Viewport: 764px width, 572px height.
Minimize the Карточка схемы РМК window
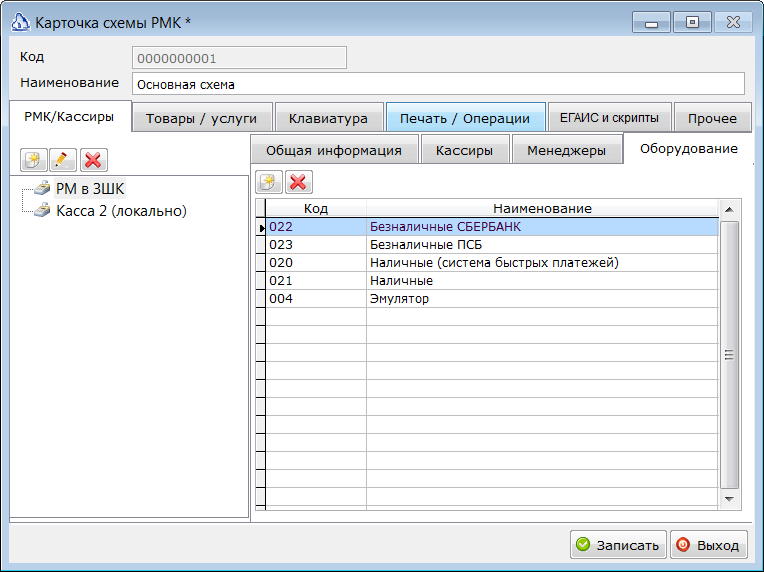(651, 23)
